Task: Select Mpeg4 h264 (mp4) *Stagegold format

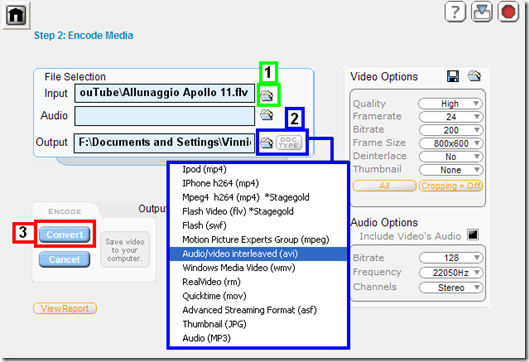Action: [258, 197]
